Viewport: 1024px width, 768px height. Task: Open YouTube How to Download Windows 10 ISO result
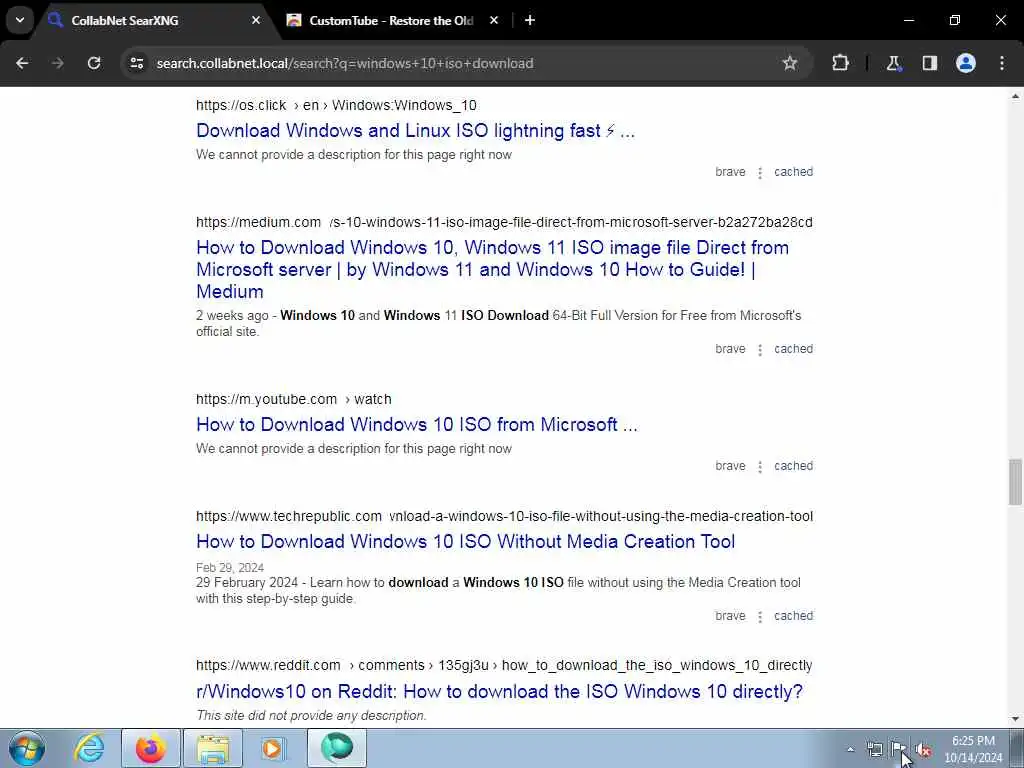[417, 424]
